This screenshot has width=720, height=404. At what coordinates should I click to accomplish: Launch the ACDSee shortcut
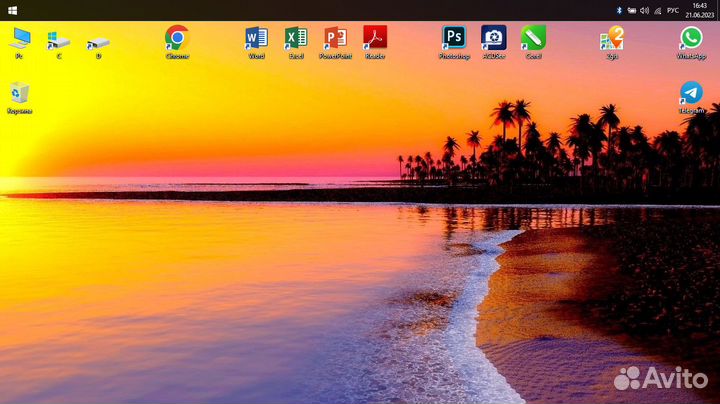pyautogui.click(x=494, y=42)
